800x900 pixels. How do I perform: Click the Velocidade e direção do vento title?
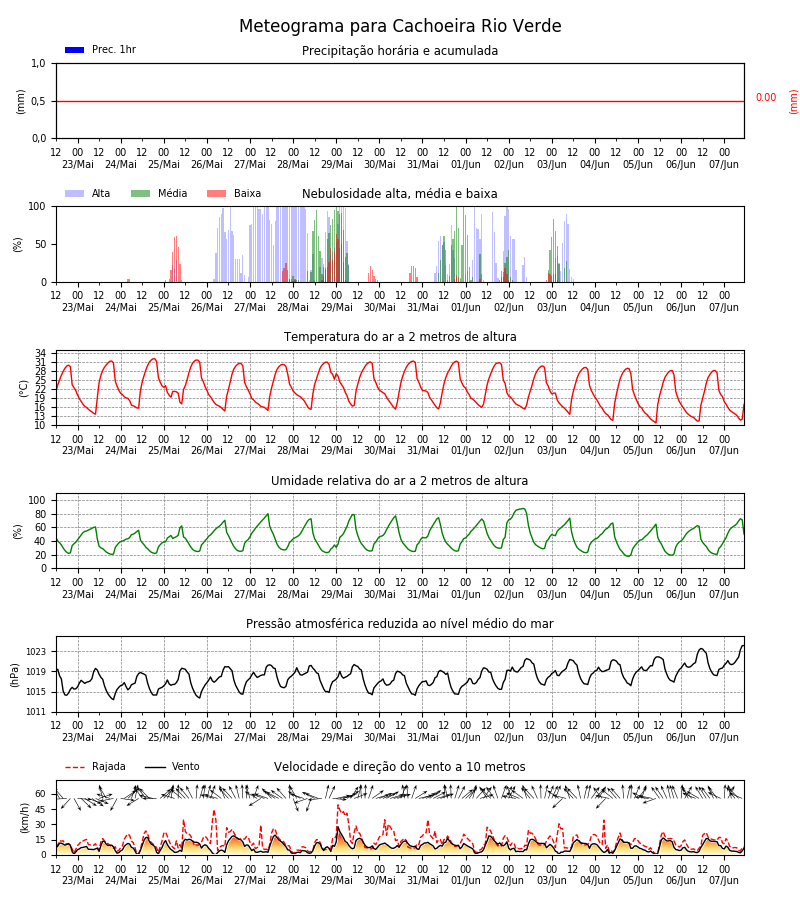click(x=399, y=767)
